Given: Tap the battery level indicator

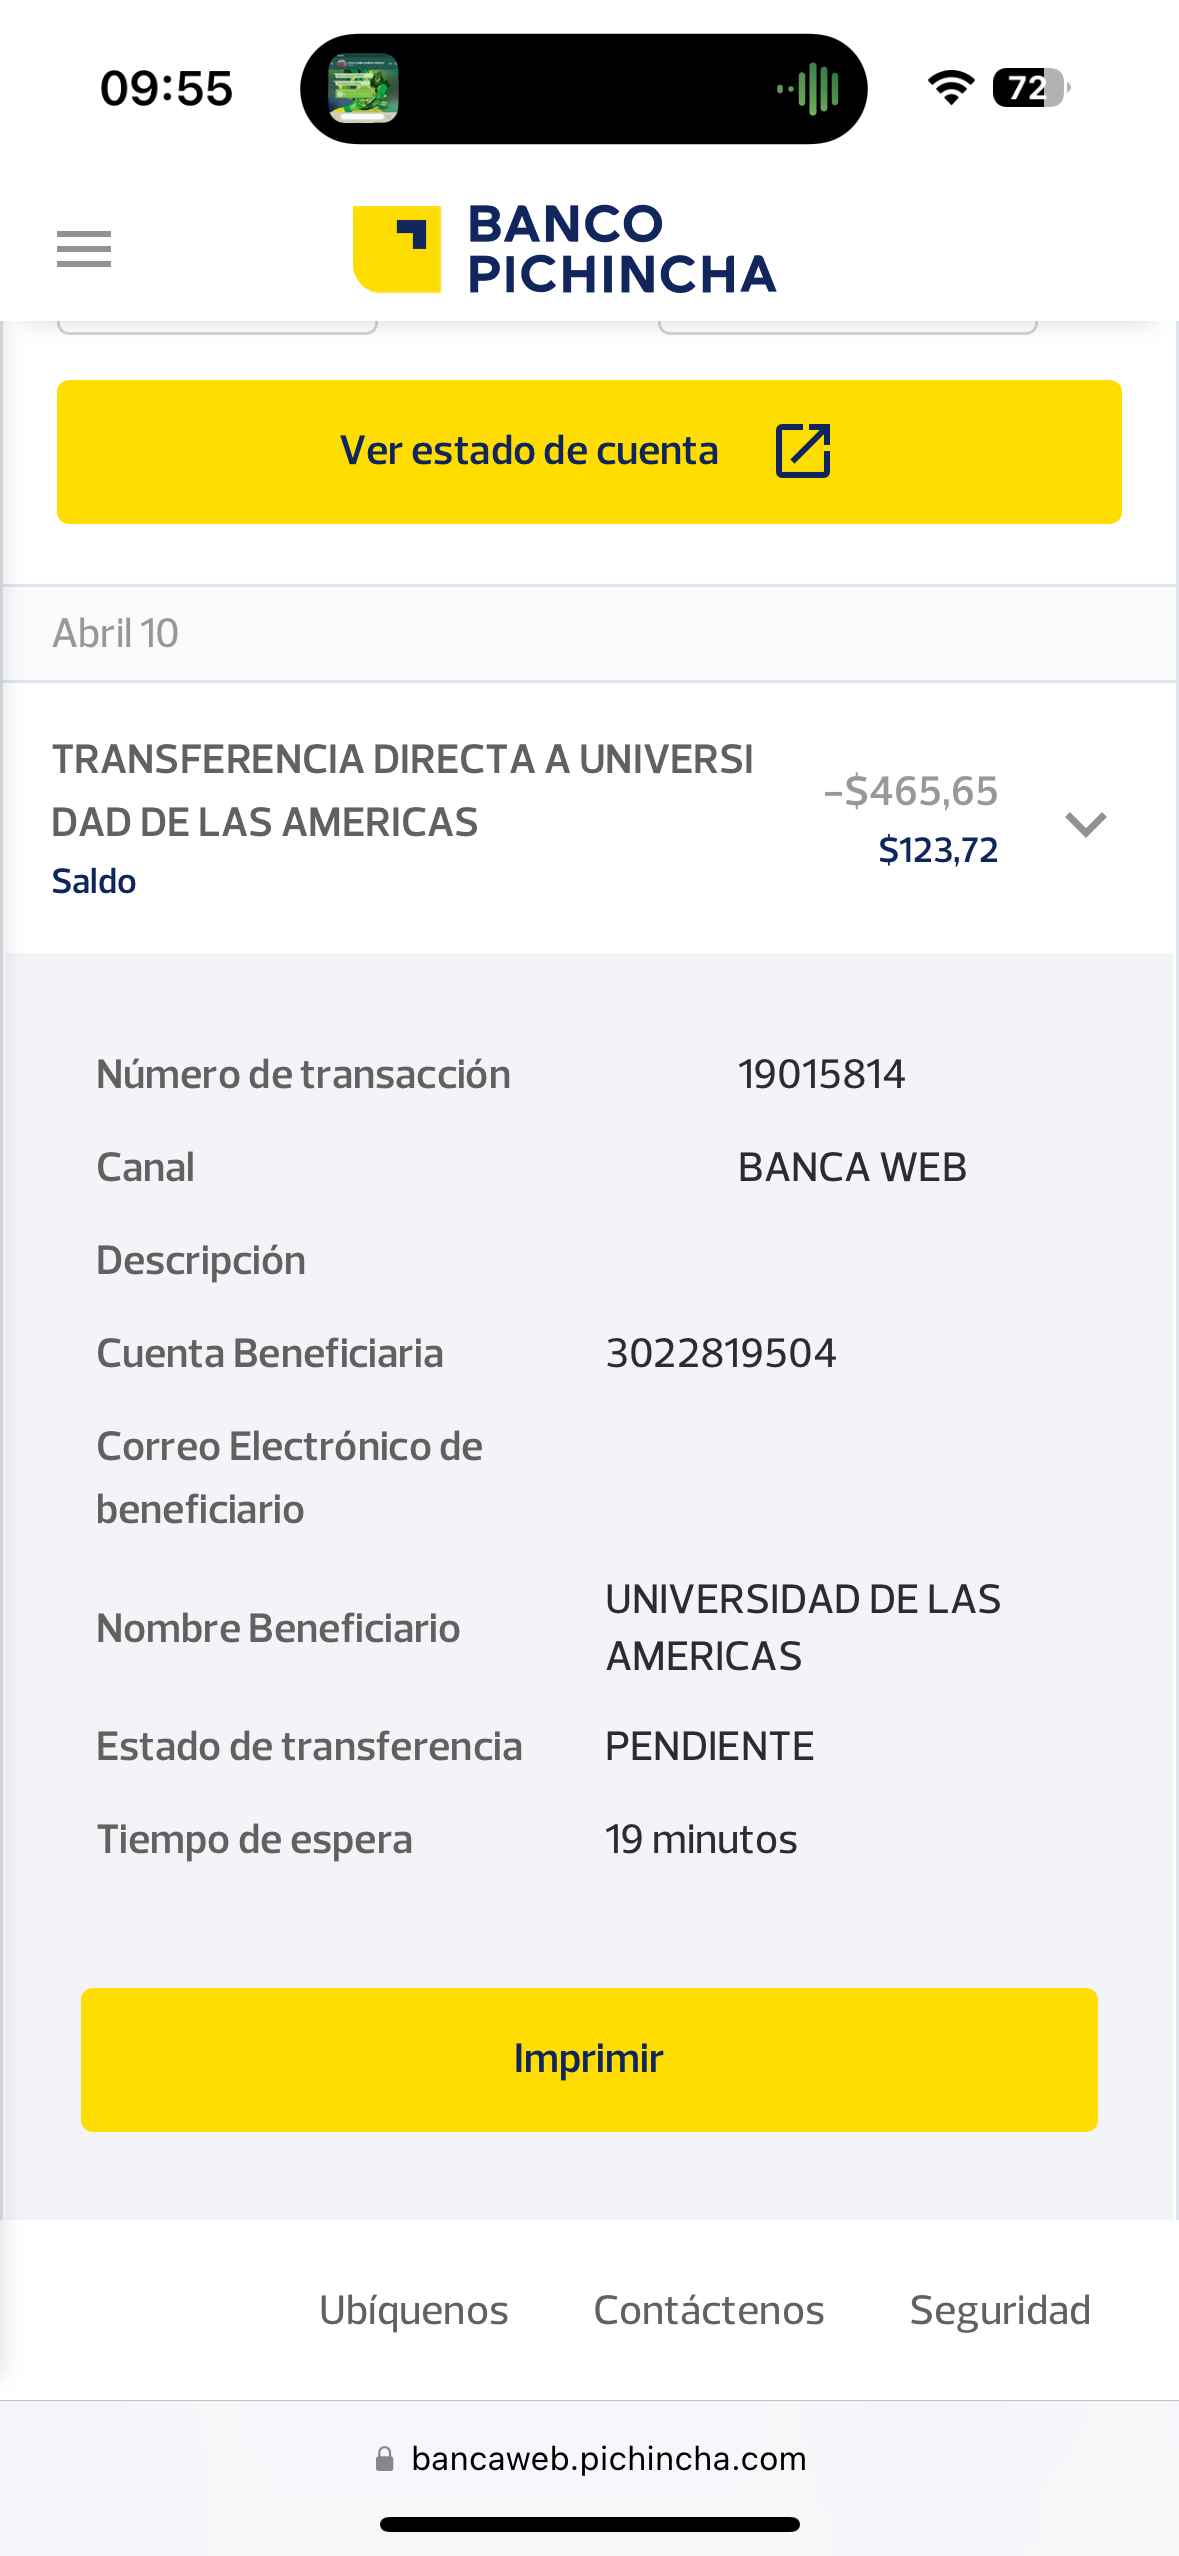Looking at the screenshot, I should 1030,88.
